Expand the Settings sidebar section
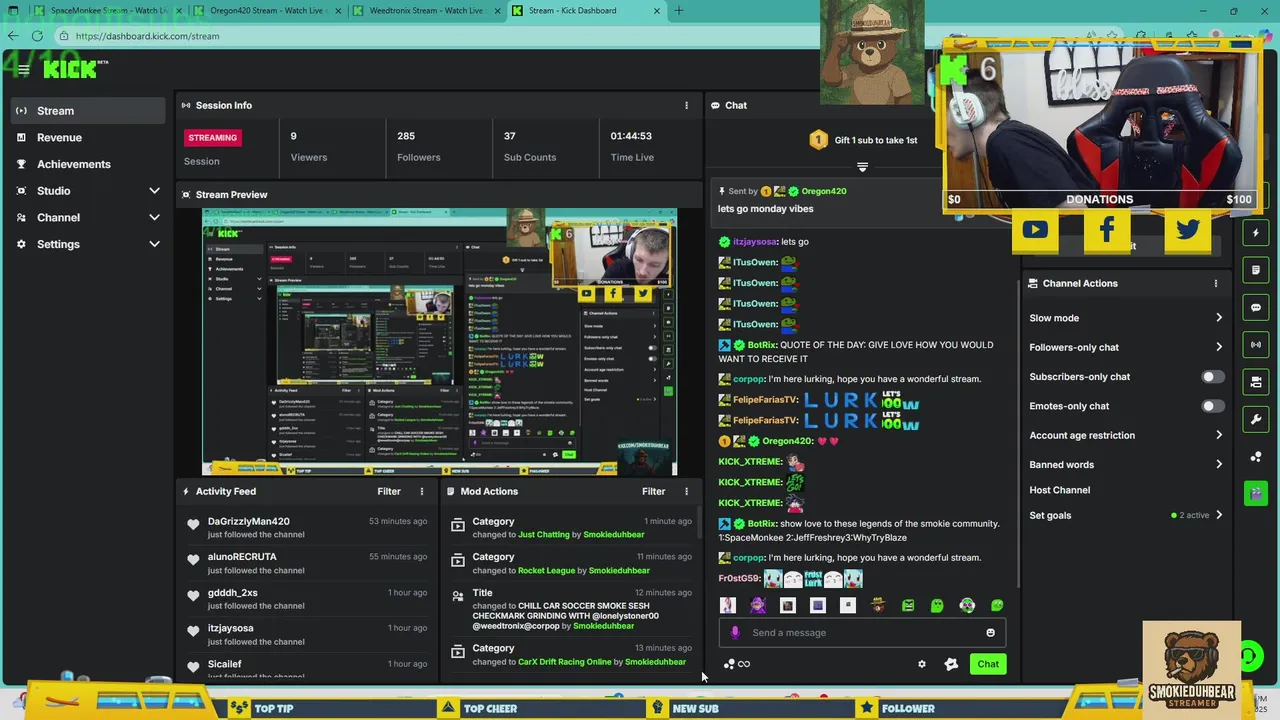Image resolution: width=1280 pixels, height=720 pixels. coord(154,244)
